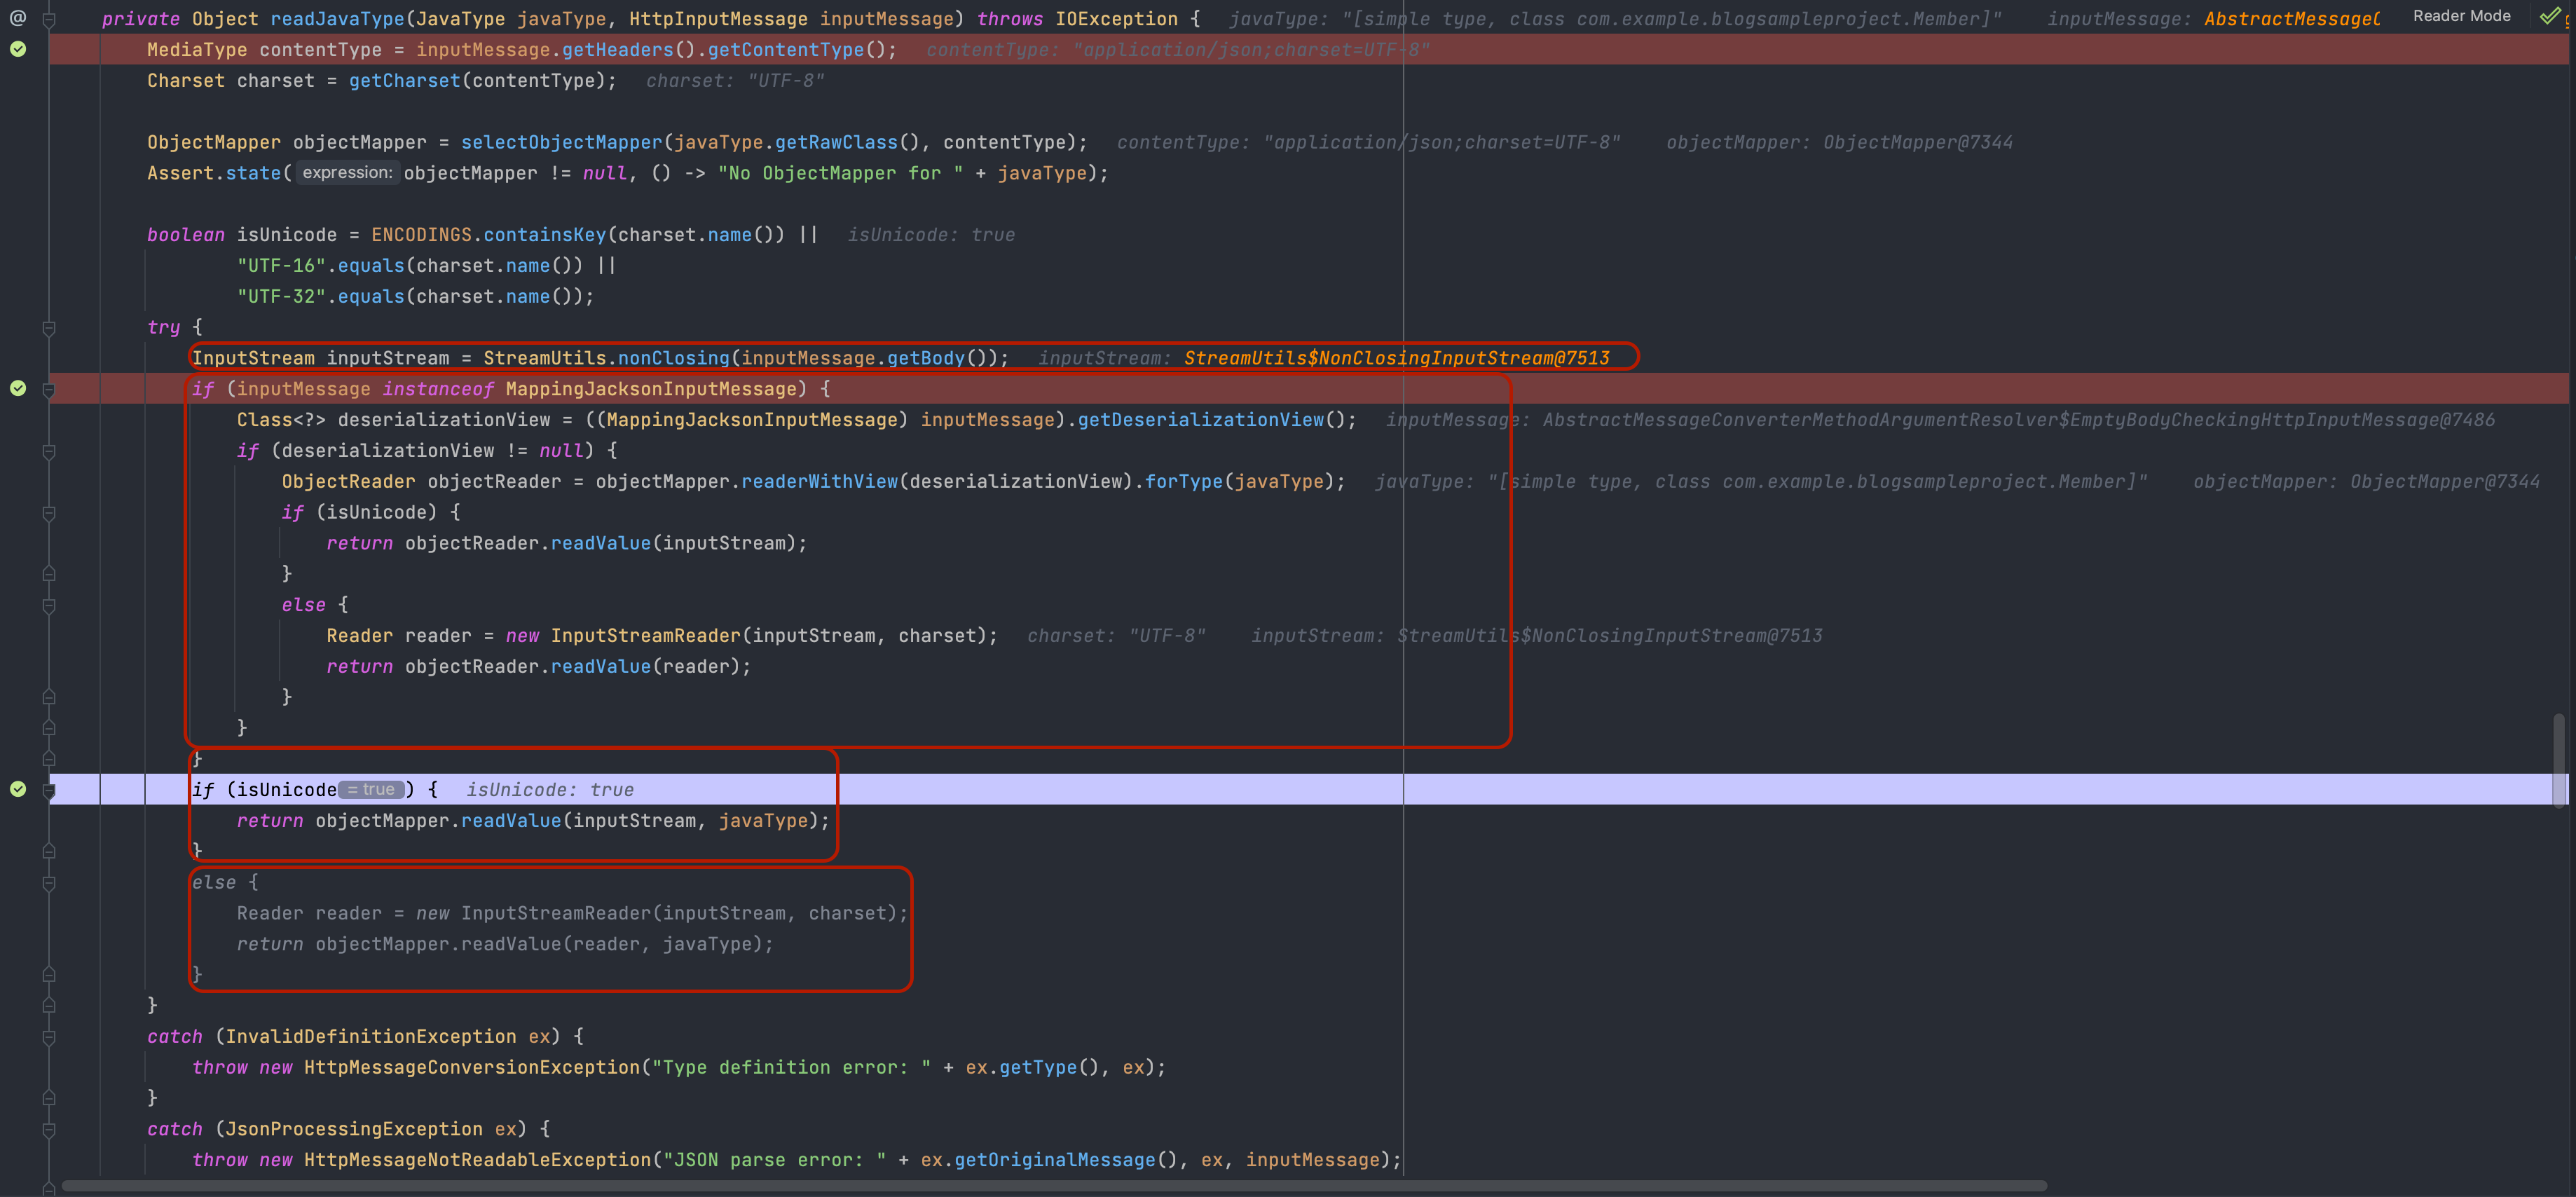Viewport: 2576px width, 1197px height.
Task: Click the green inspections checkmark icon
Action: [2549, 16]
